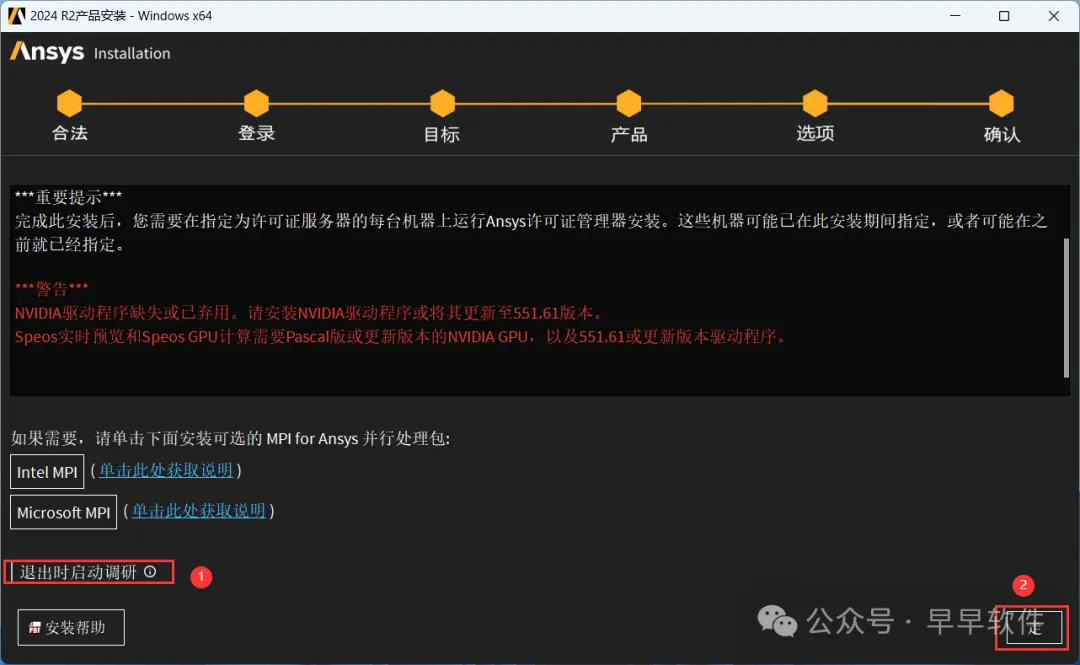Click the 确认 step label text
This screenshot has width=1080, height=665.
(x=1001, y=134)
